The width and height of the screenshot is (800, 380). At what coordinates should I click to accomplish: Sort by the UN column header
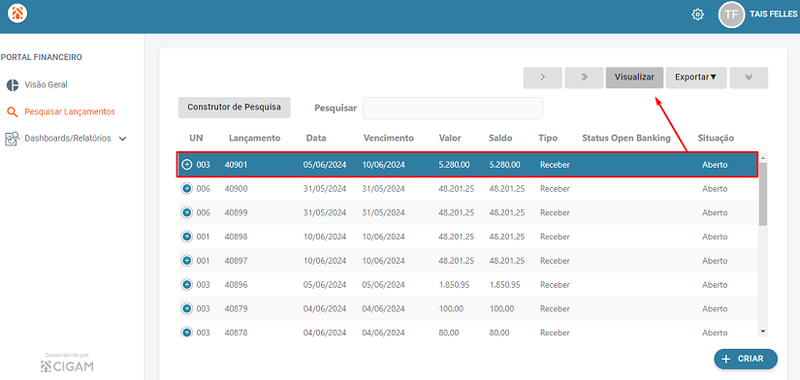[196, 138]
